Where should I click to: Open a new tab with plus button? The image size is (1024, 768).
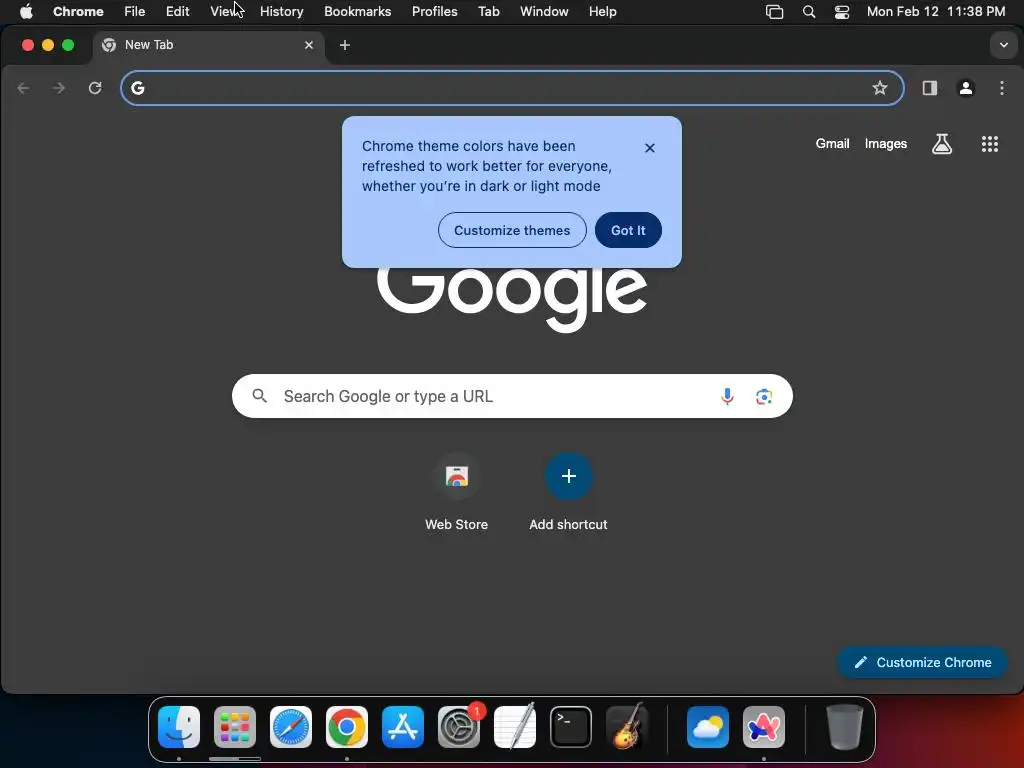[x=345, y=45]
